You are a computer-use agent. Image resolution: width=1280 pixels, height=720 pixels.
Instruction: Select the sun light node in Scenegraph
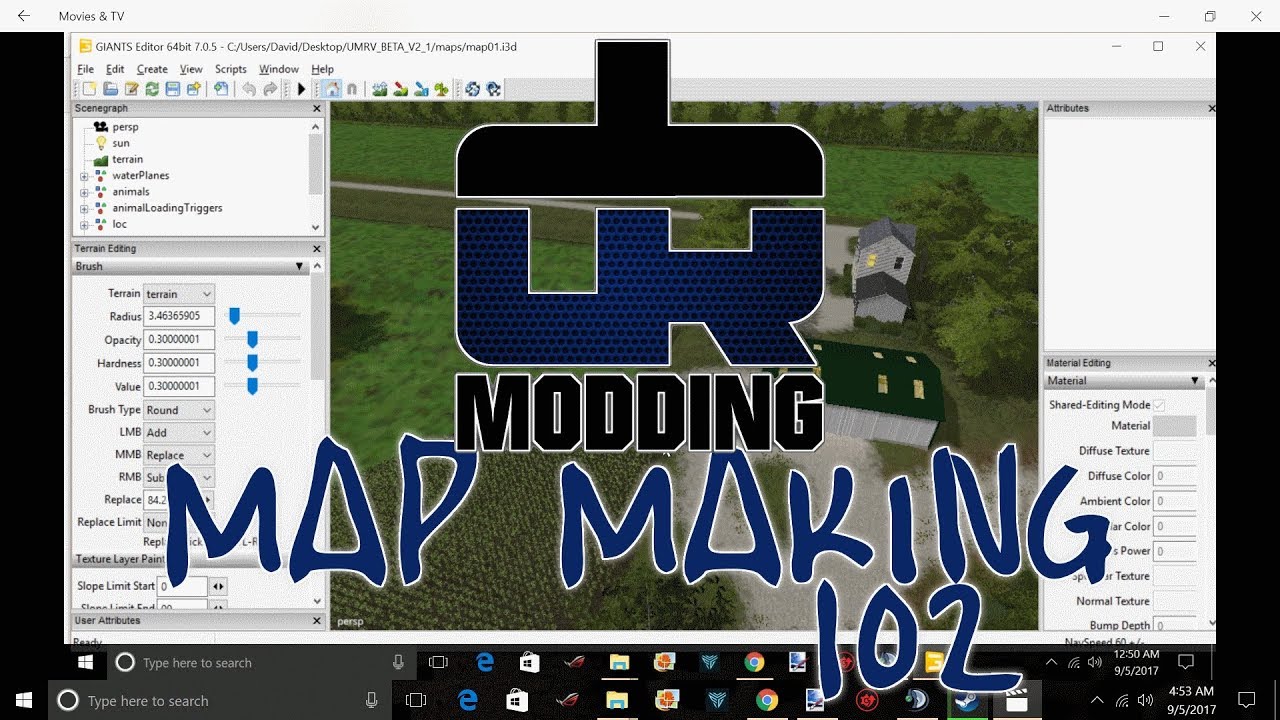[121, 143]
